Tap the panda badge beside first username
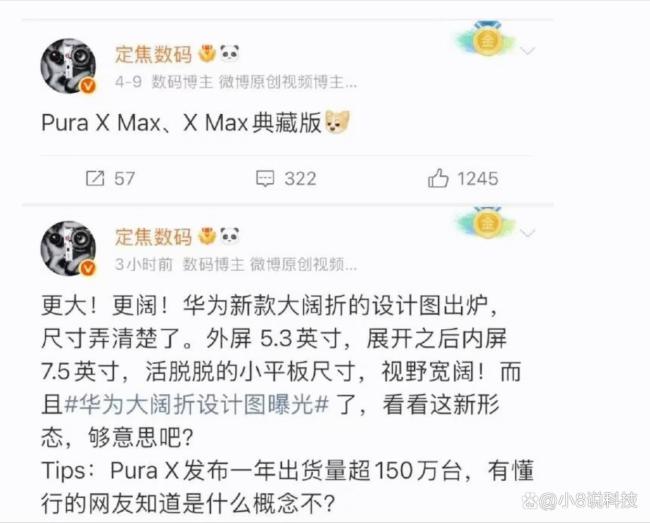Viewport: 650px width, 523px height. pyautogui.click(x=229, y=53)
